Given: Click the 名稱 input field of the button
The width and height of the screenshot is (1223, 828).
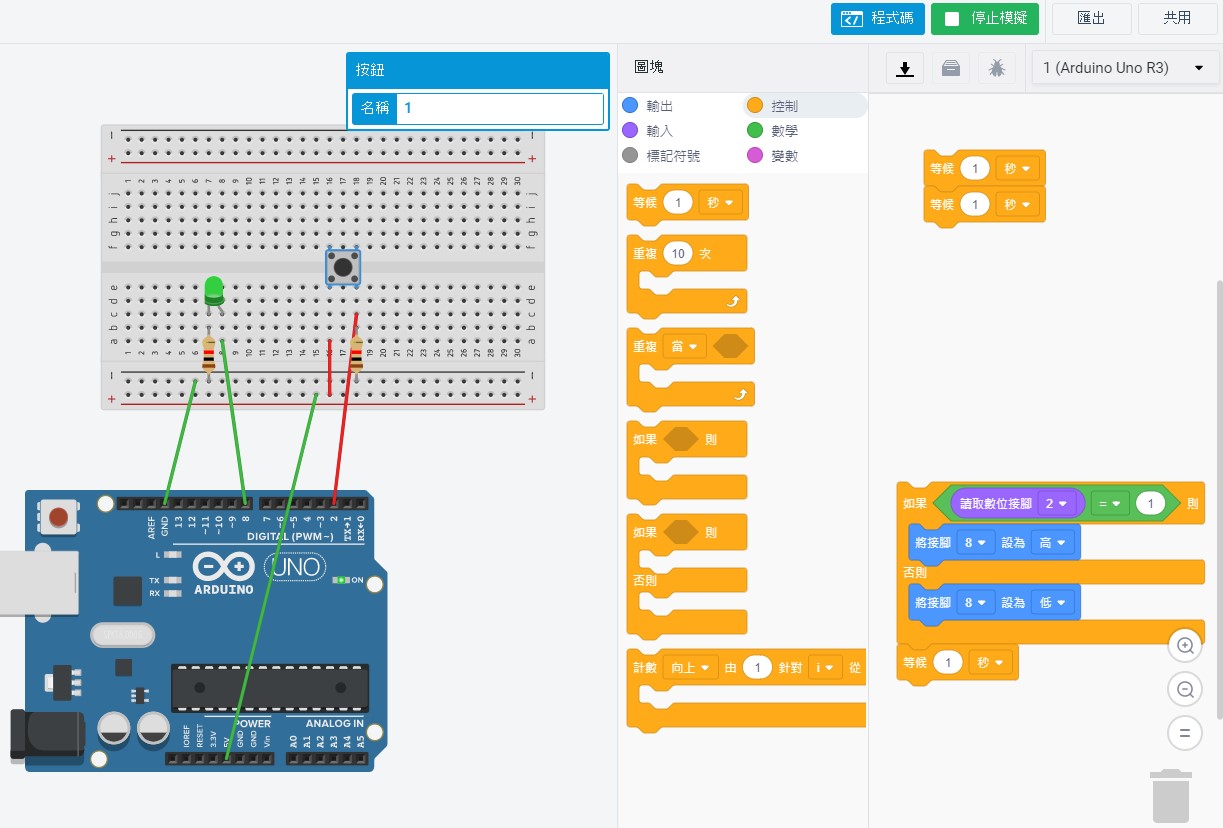Looking at the screenshot, I should (499, 108).
